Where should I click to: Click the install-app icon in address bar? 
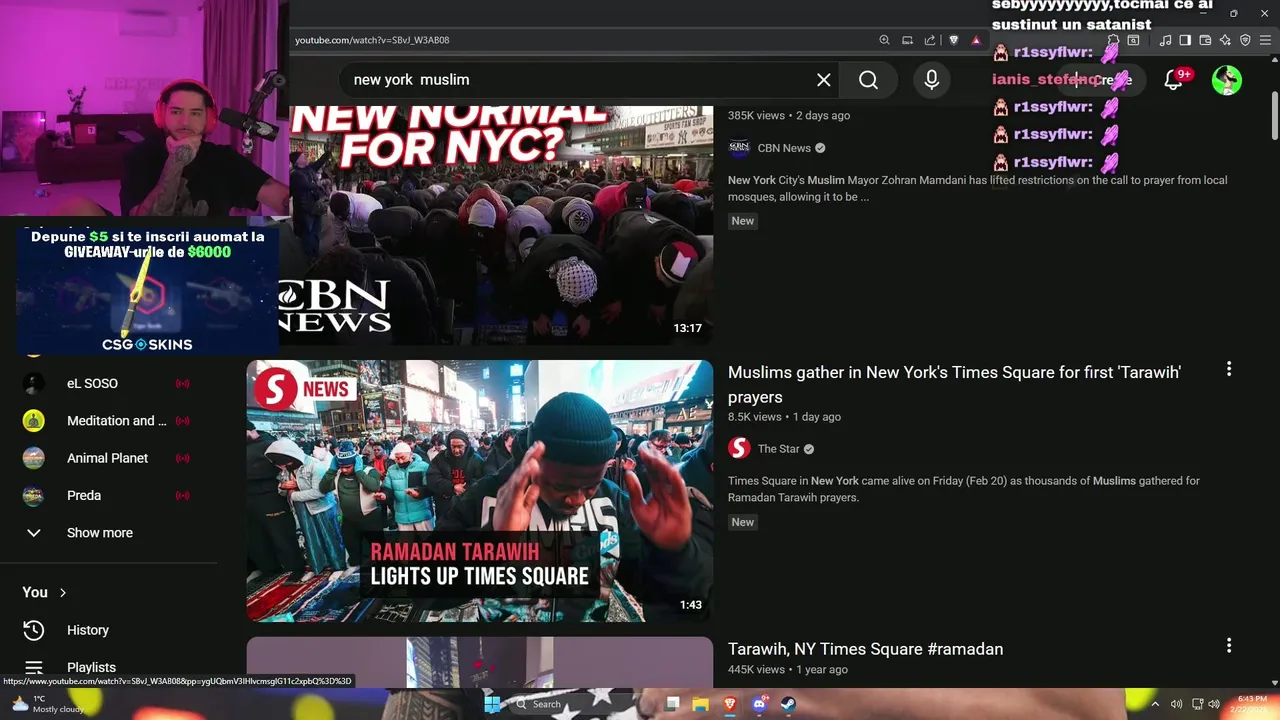tap(907, 40)
